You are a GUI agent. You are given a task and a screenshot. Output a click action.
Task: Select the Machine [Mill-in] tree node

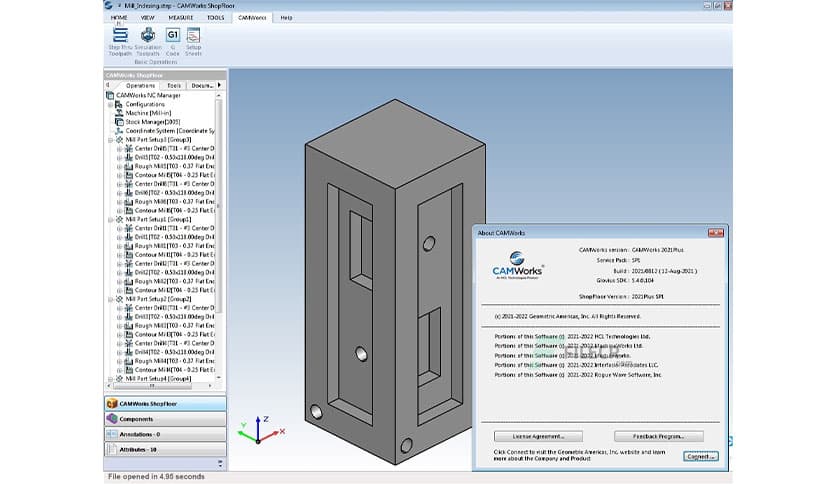tap(150, 113)
